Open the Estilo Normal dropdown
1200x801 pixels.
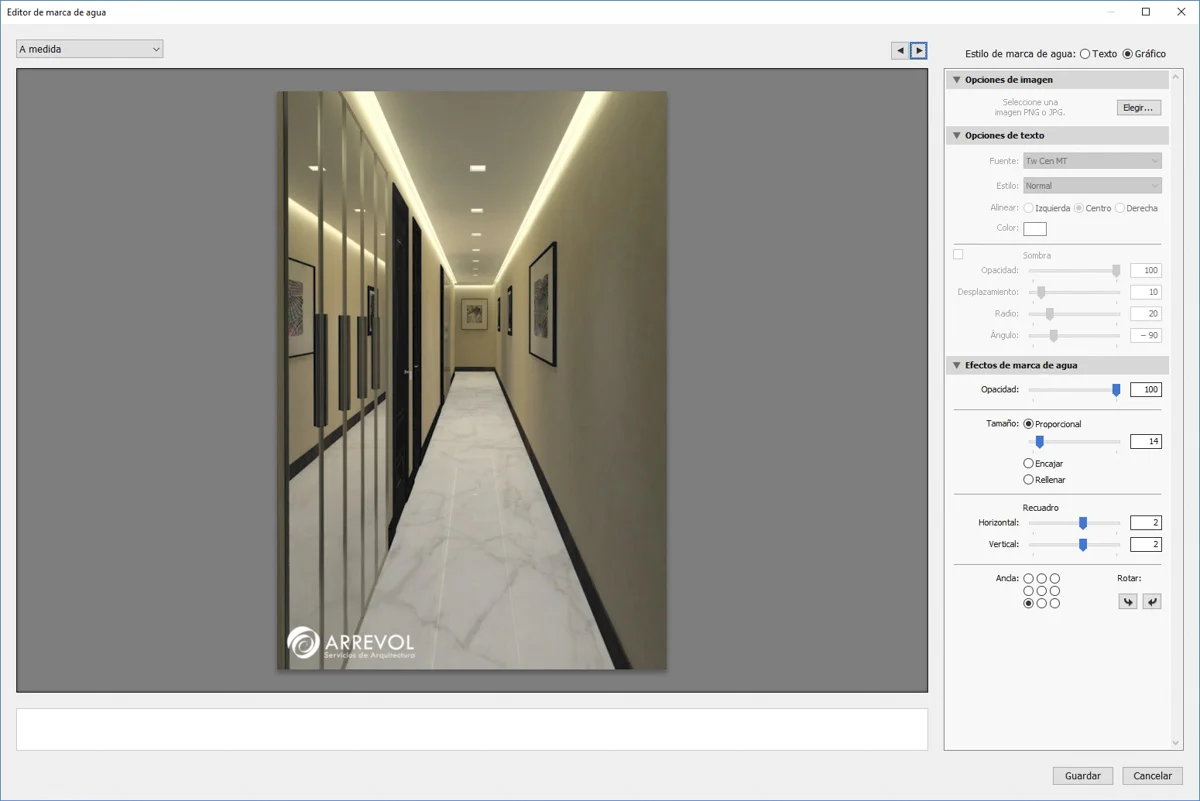(1092, 186)
